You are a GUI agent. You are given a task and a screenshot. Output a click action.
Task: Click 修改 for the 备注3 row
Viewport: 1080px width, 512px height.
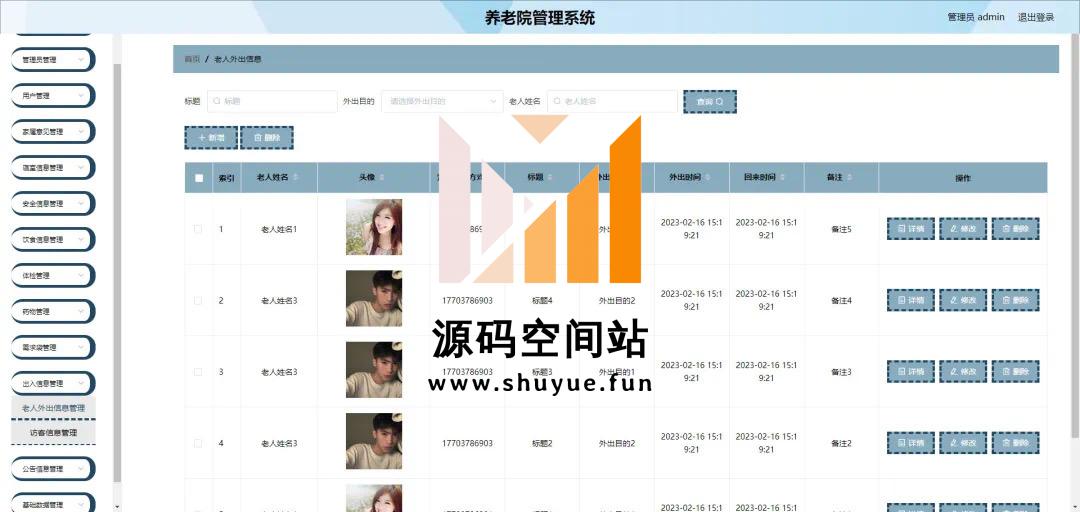[963, 371]
